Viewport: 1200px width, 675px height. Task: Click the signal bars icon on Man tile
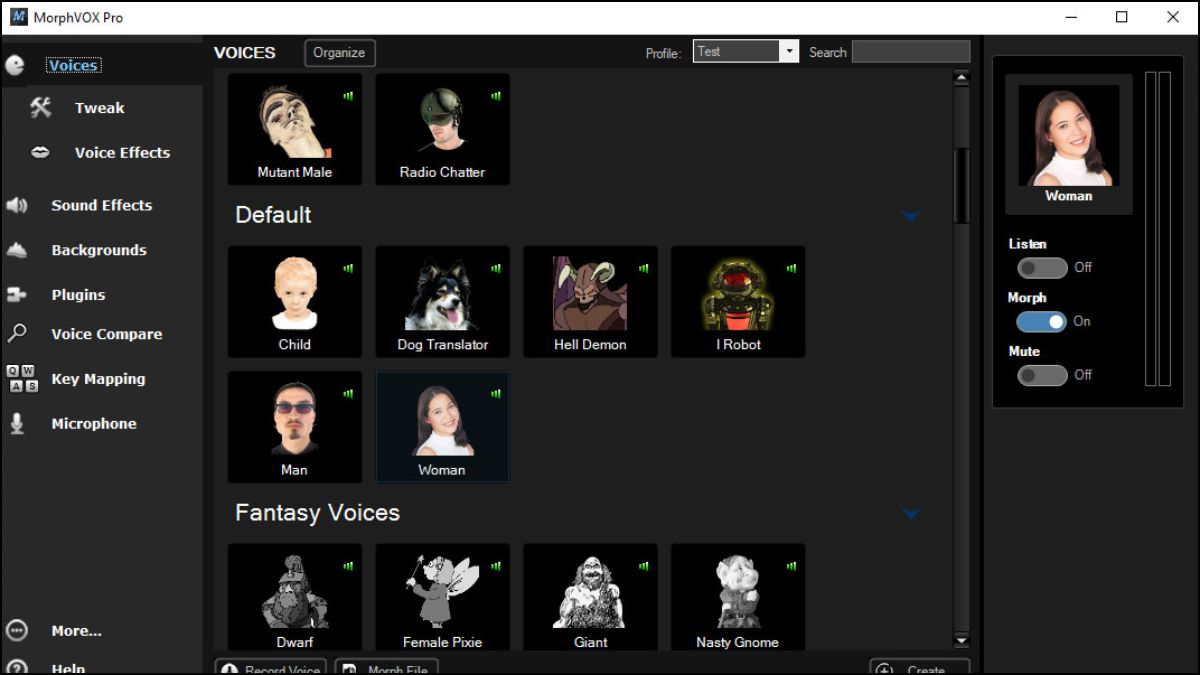point(349,394)
